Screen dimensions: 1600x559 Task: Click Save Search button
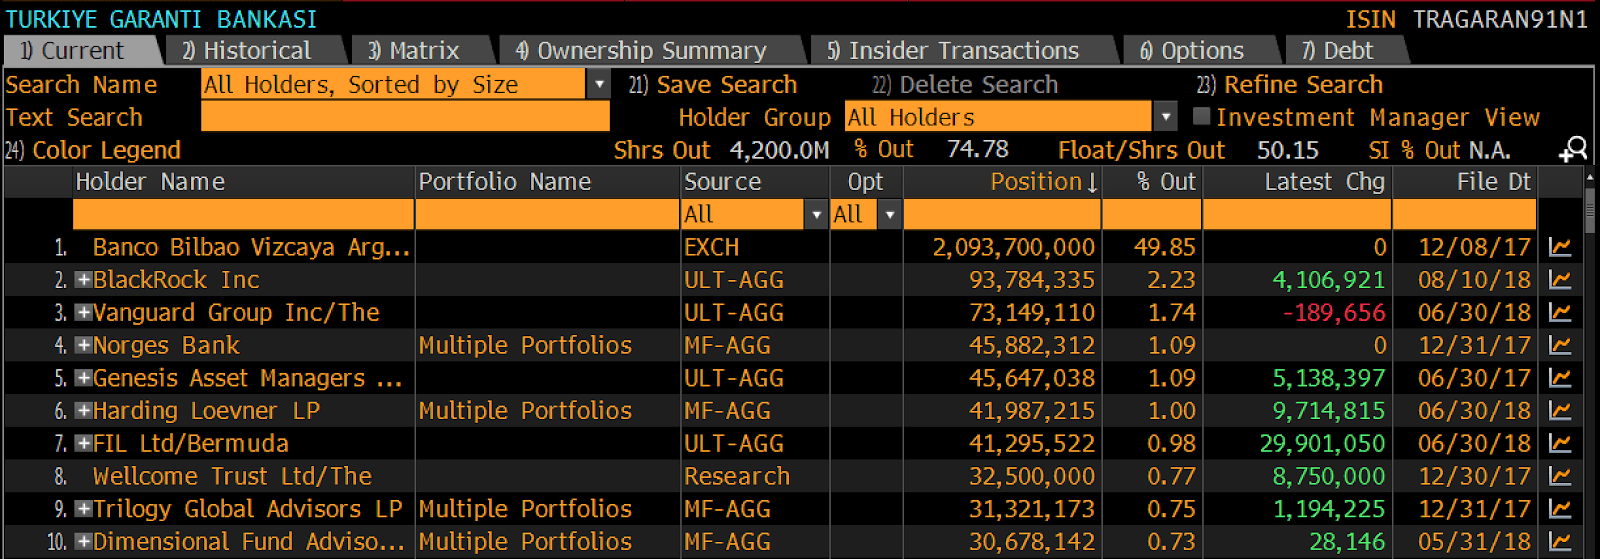pos(713,85)
